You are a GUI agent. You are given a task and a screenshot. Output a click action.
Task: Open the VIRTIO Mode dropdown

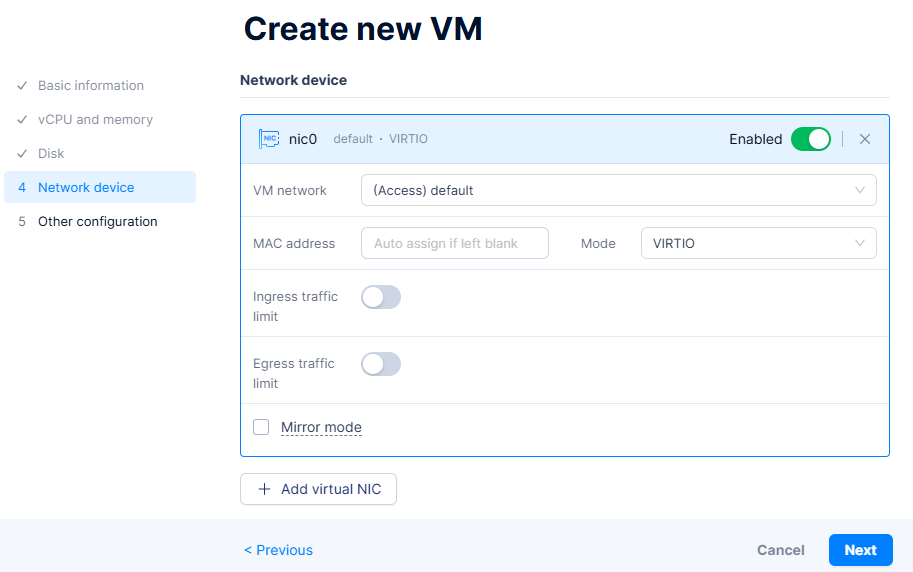[758, 243]
